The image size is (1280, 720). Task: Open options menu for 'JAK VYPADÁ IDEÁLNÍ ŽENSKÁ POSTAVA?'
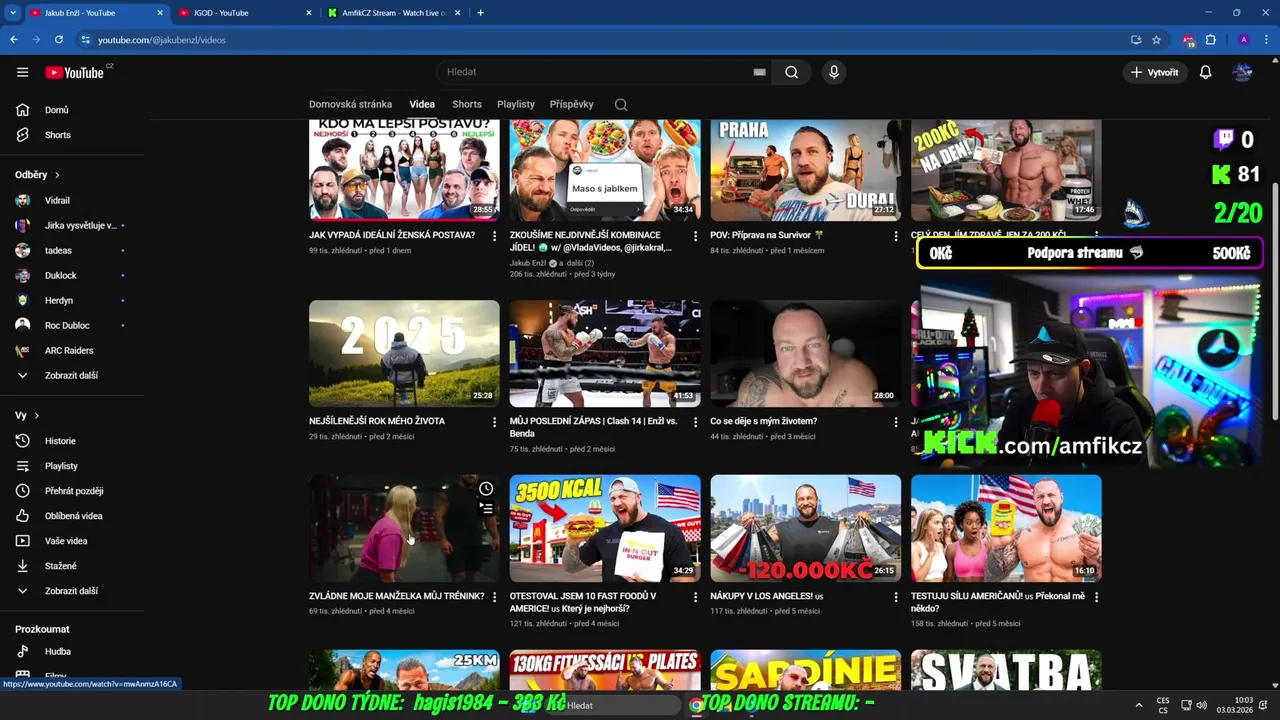point(494,236)
